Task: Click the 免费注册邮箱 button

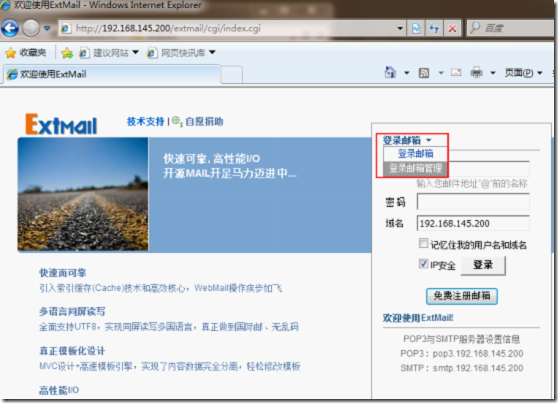Action: [x=462, y=296]
